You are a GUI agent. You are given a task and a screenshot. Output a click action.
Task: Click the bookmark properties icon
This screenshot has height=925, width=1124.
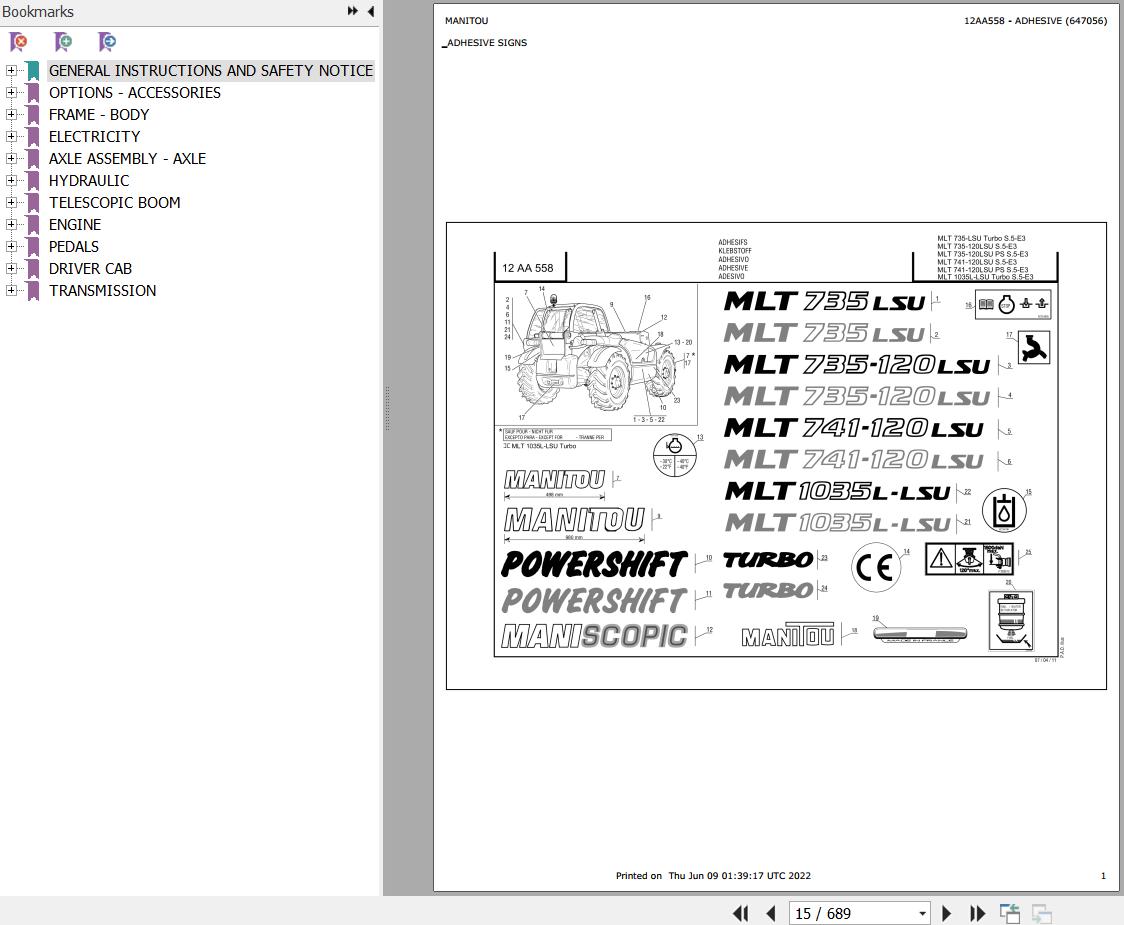coord(107,42)
